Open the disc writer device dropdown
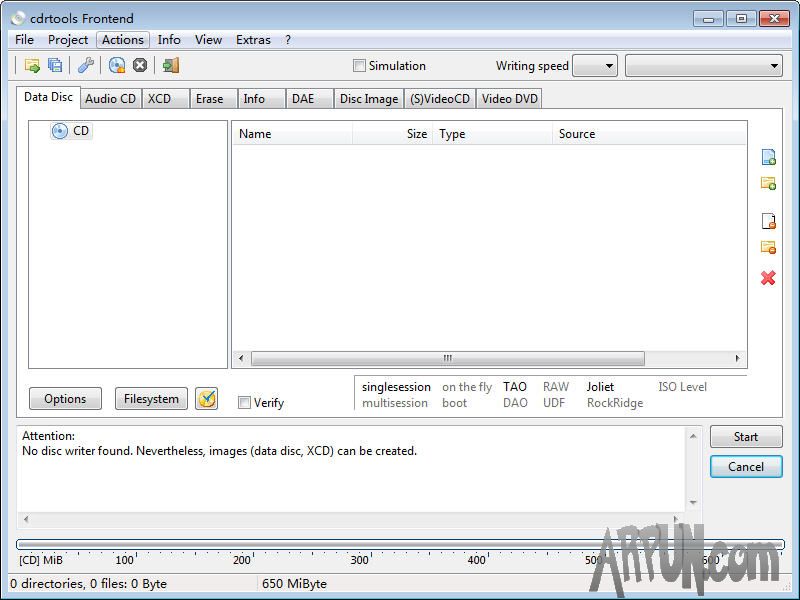The image size is (800, 600). click(704, 66)
